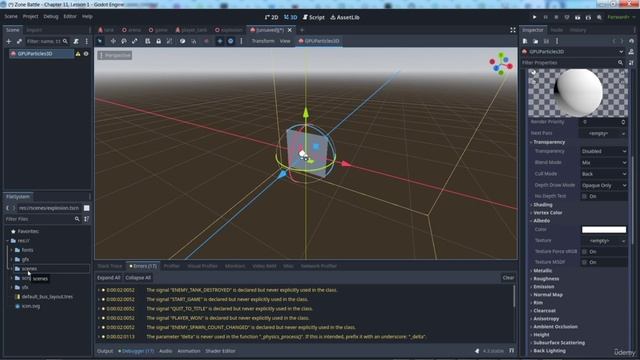The image size is (640, 360).
Task: Click the FileSystem sort files icon
Action: 87,219
